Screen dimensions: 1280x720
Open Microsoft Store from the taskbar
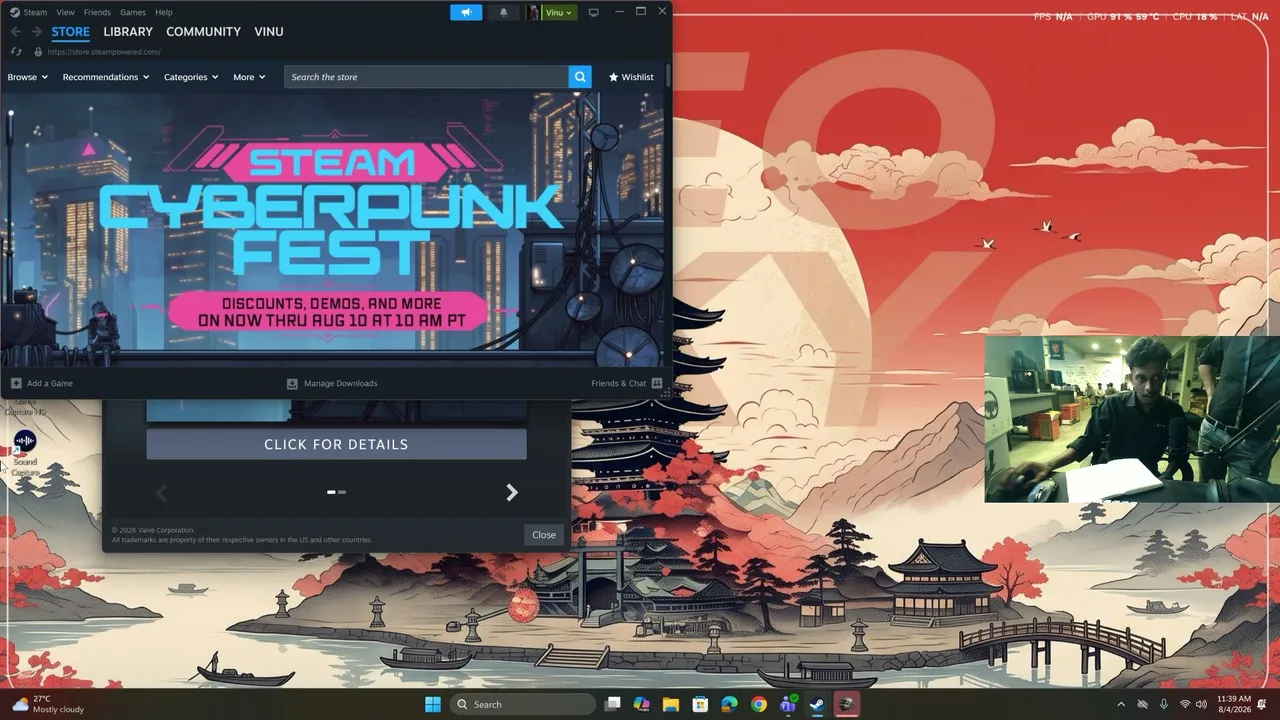pos(700,704)
